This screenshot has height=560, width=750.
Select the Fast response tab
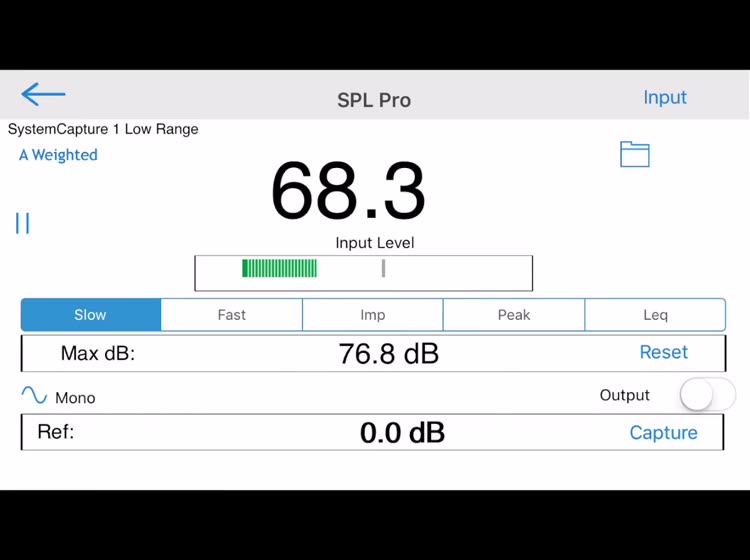(x=232, y=315)
